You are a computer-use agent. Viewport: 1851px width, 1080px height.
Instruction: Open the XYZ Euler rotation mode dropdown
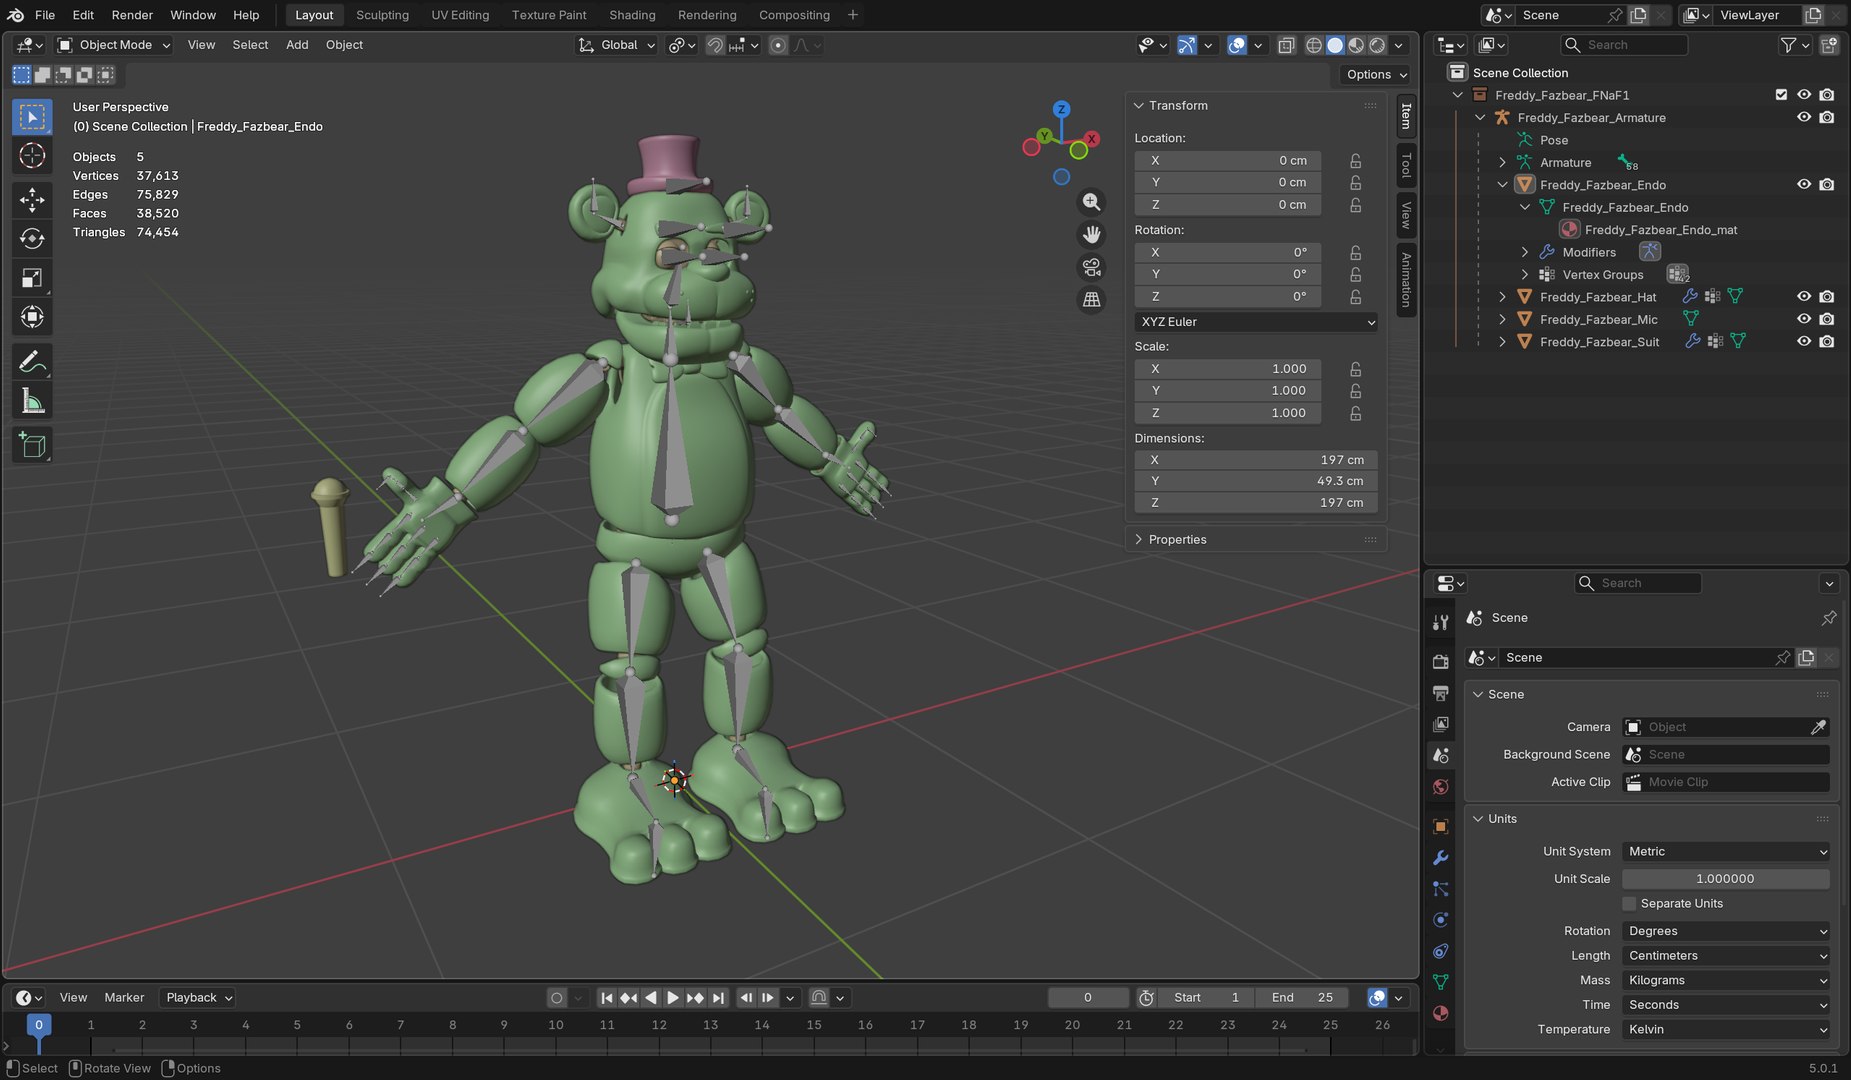tap(1256, 322)
